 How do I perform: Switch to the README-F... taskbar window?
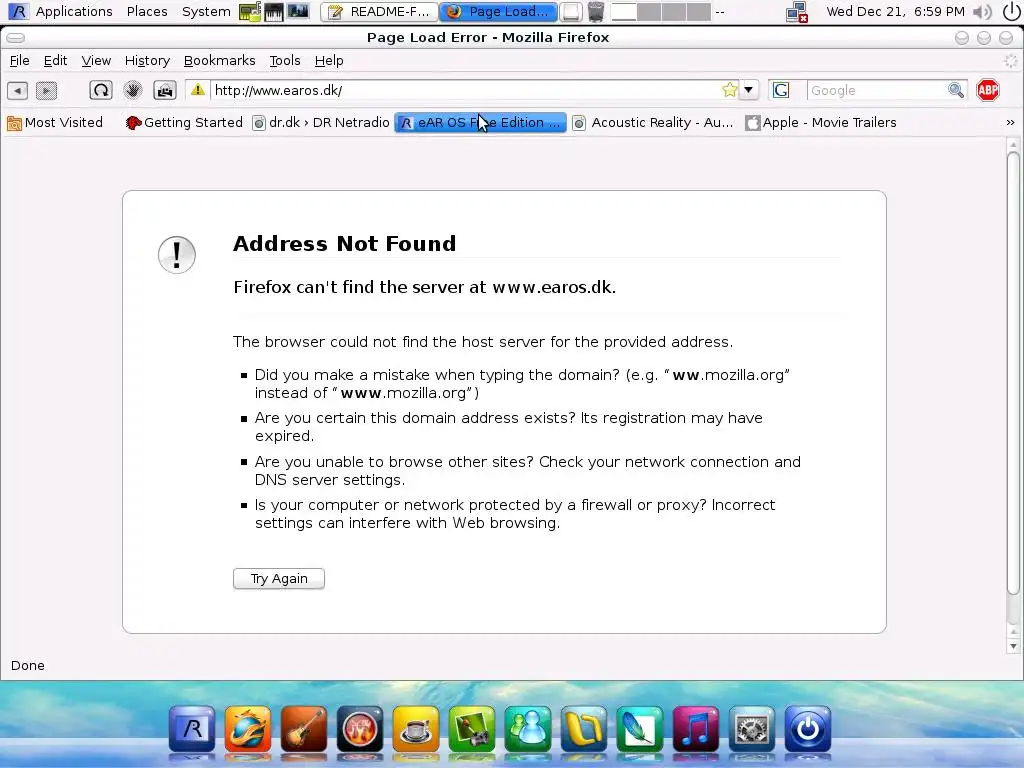(x=379, y=12)
